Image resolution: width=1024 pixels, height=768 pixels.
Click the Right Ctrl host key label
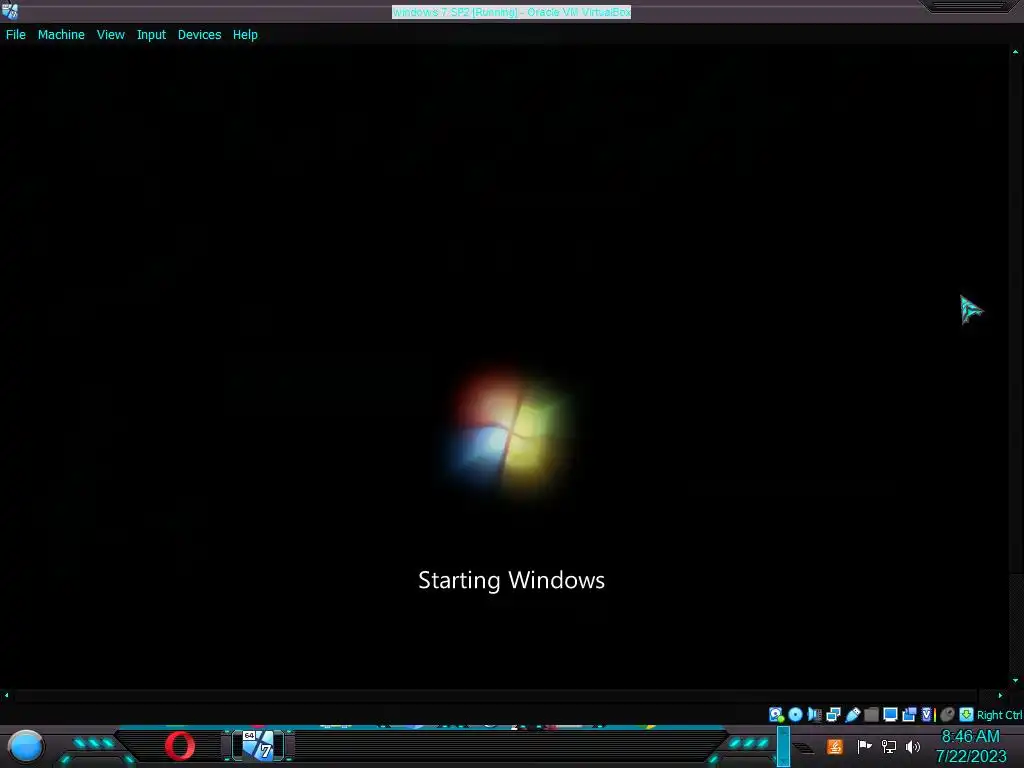pyautogui.click(x=999, y=715)
